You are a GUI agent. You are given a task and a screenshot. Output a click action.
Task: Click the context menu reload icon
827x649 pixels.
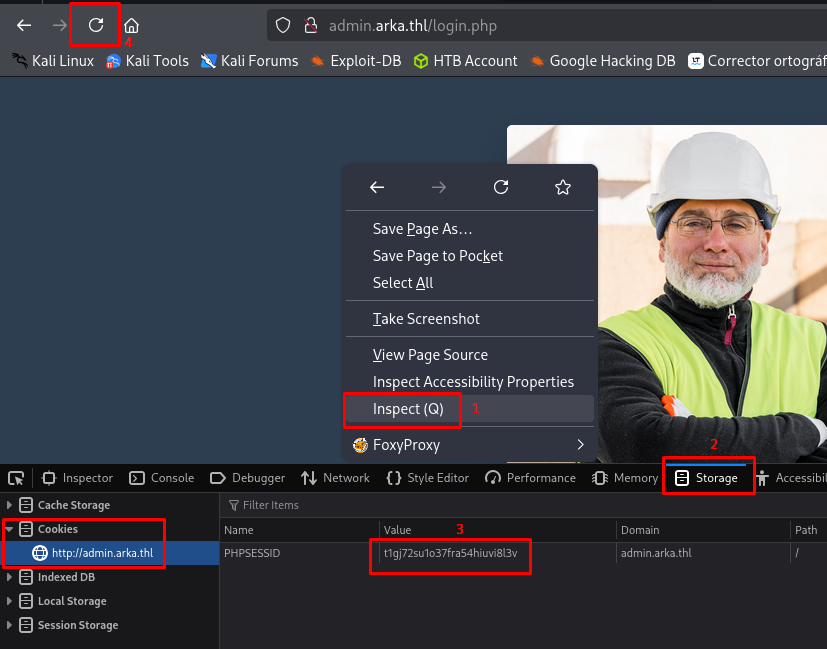click(x=501, y=187)
